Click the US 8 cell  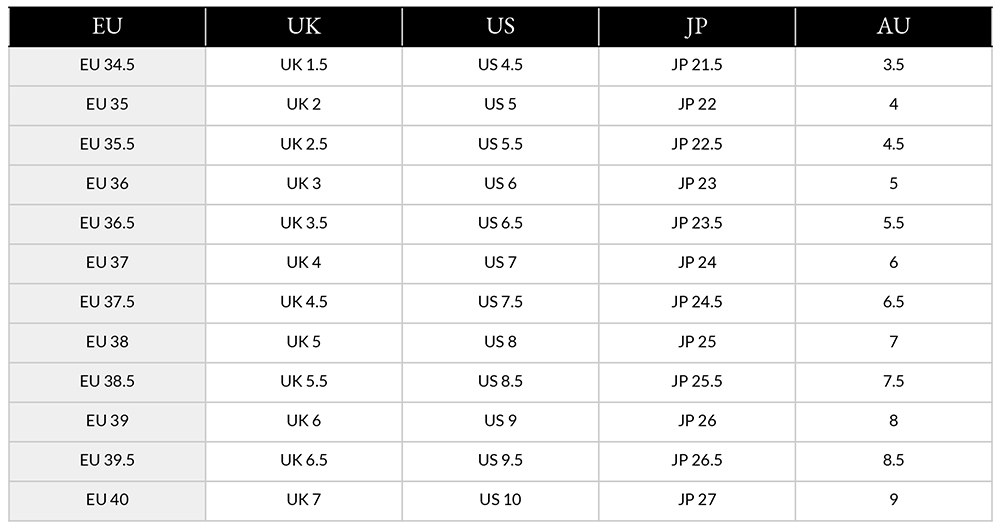click(500, 342)
